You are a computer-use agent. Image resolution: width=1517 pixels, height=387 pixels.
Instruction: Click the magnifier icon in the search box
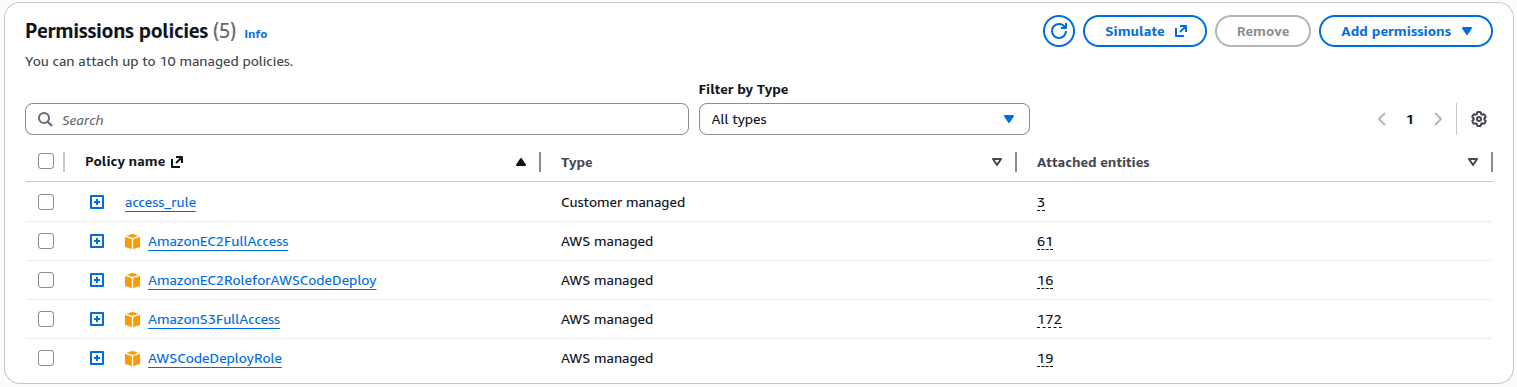[x=45, y=119]
